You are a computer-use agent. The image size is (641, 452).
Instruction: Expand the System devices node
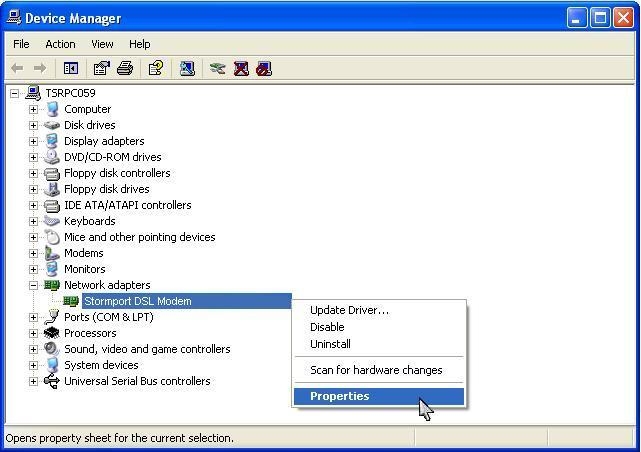tap(33, 365)
